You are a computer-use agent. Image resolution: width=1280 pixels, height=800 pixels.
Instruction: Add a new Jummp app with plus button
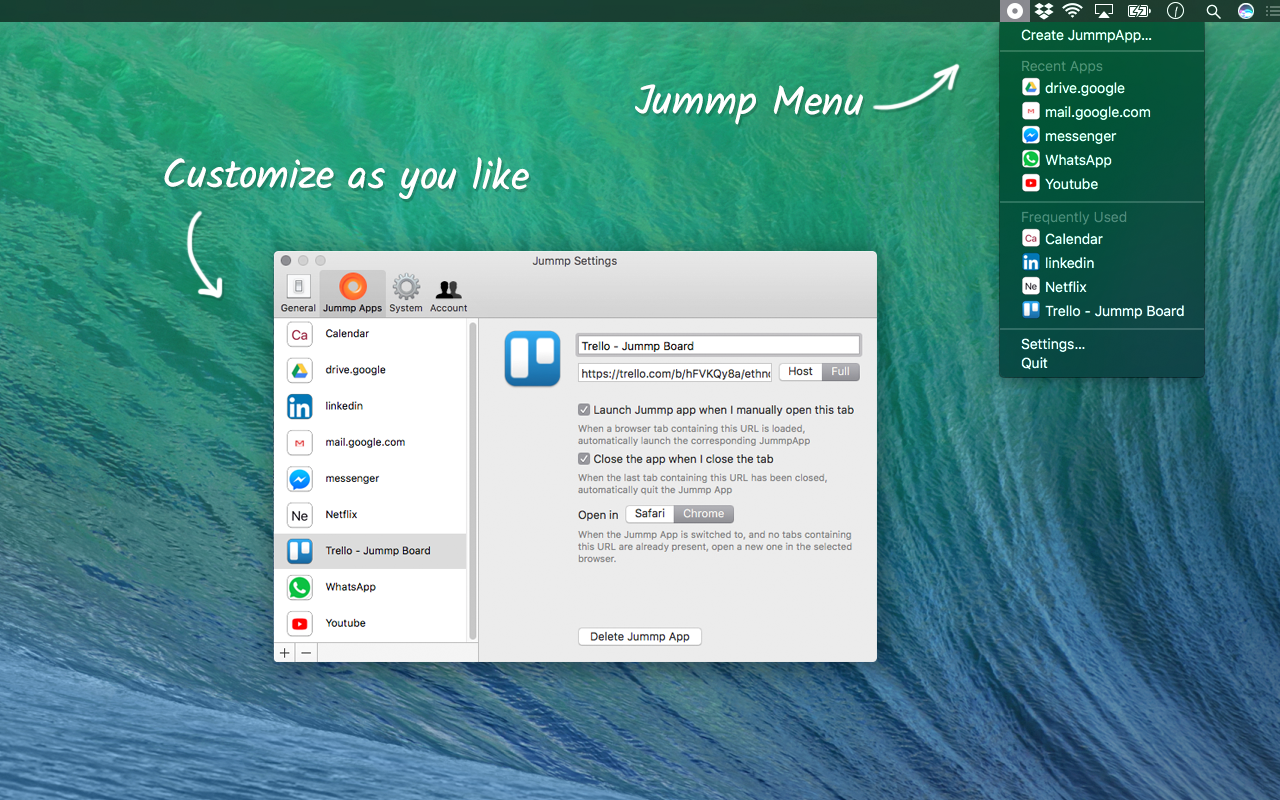285,653
